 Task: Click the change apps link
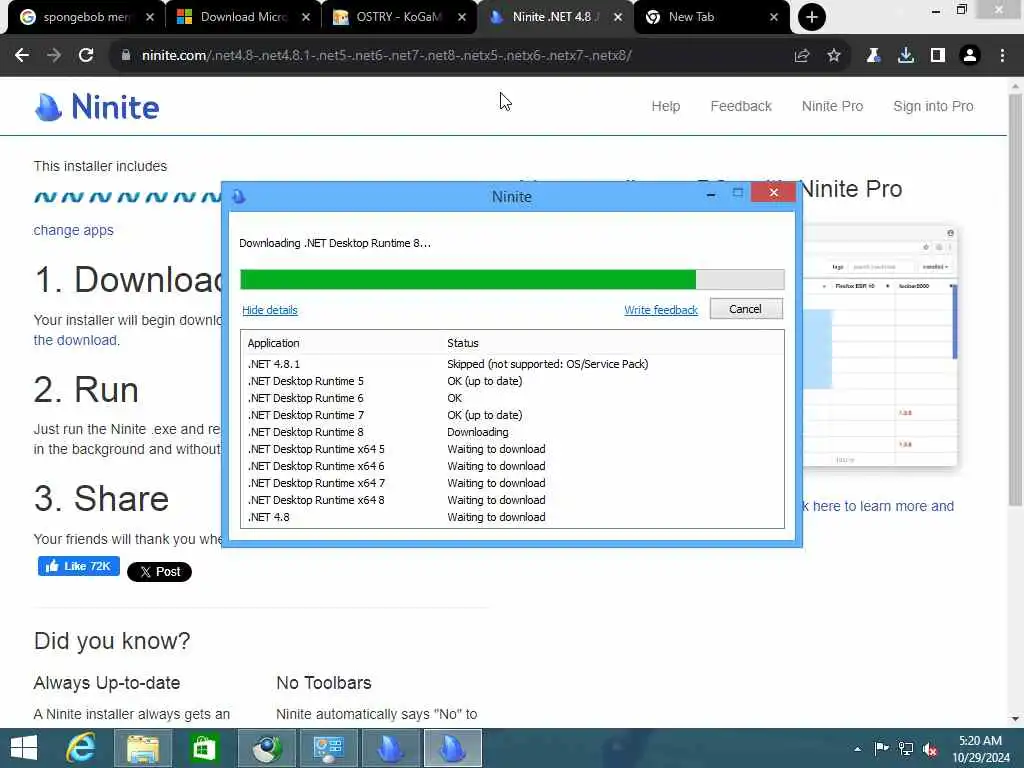tap(73, 231)
